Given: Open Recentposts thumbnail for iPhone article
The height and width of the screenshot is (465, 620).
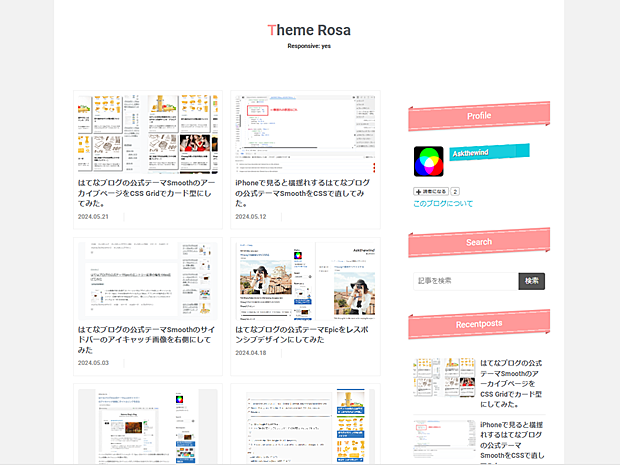Looking at the screenshot, I should pyautogui.click(x=444, y=440).
